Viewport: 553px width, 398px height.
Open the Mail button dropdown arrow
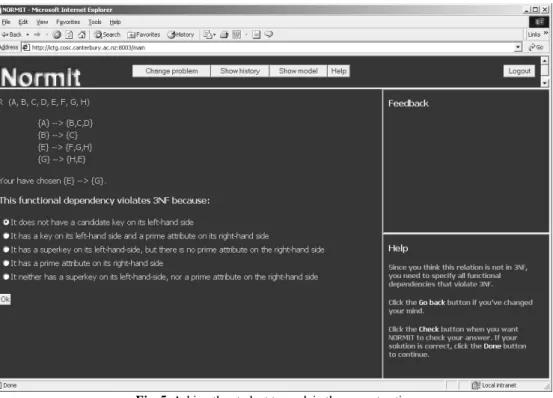coord(214,35)
